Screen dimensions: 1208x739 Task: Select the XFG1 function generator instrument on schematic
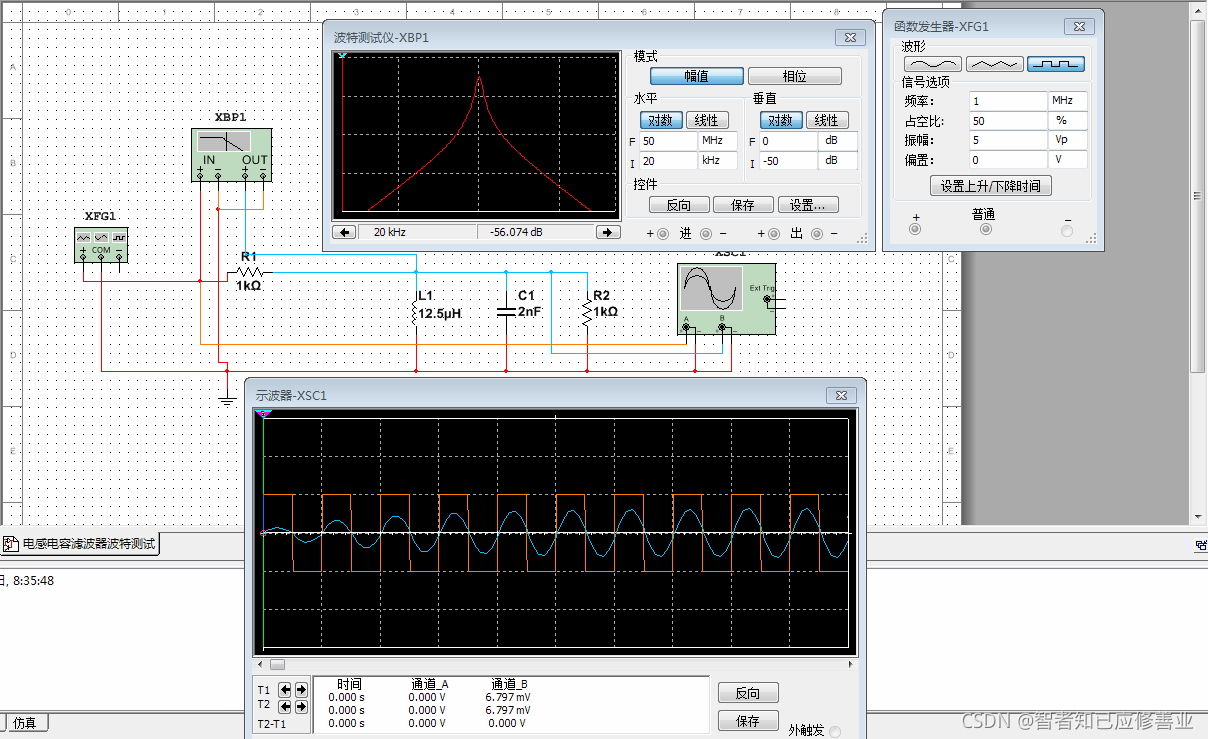click(x=101, y=244)
